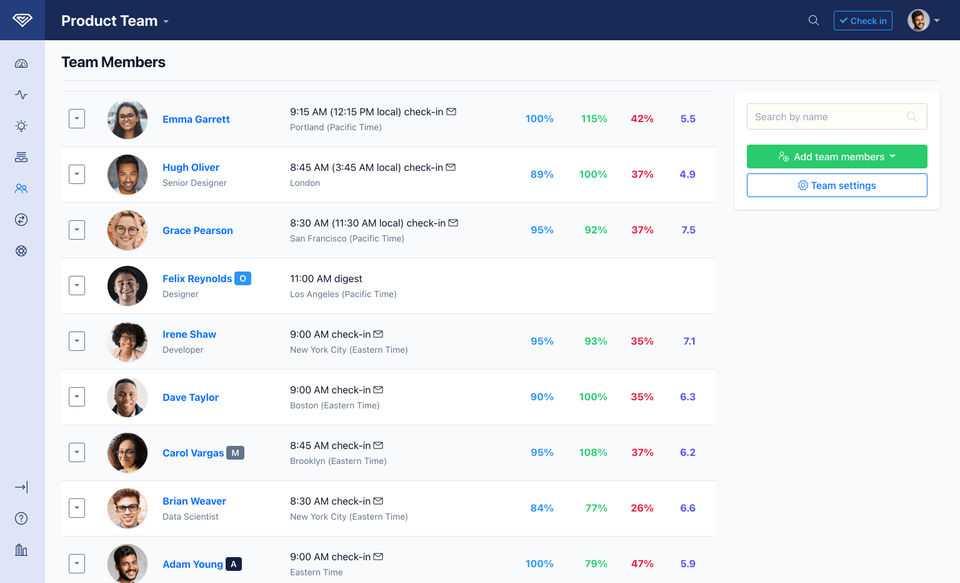The height and width of the screenshot is (583, 960).
Task: Open Irene Shaw's profile link
Action: [x=189, y=334]
